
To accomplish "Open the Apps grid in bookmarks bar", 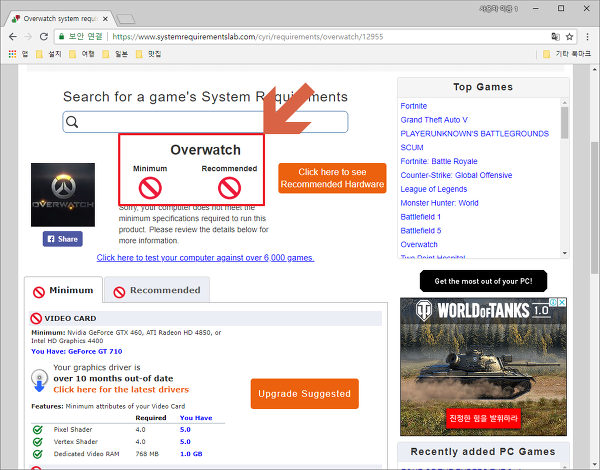I will coord(12,54).
